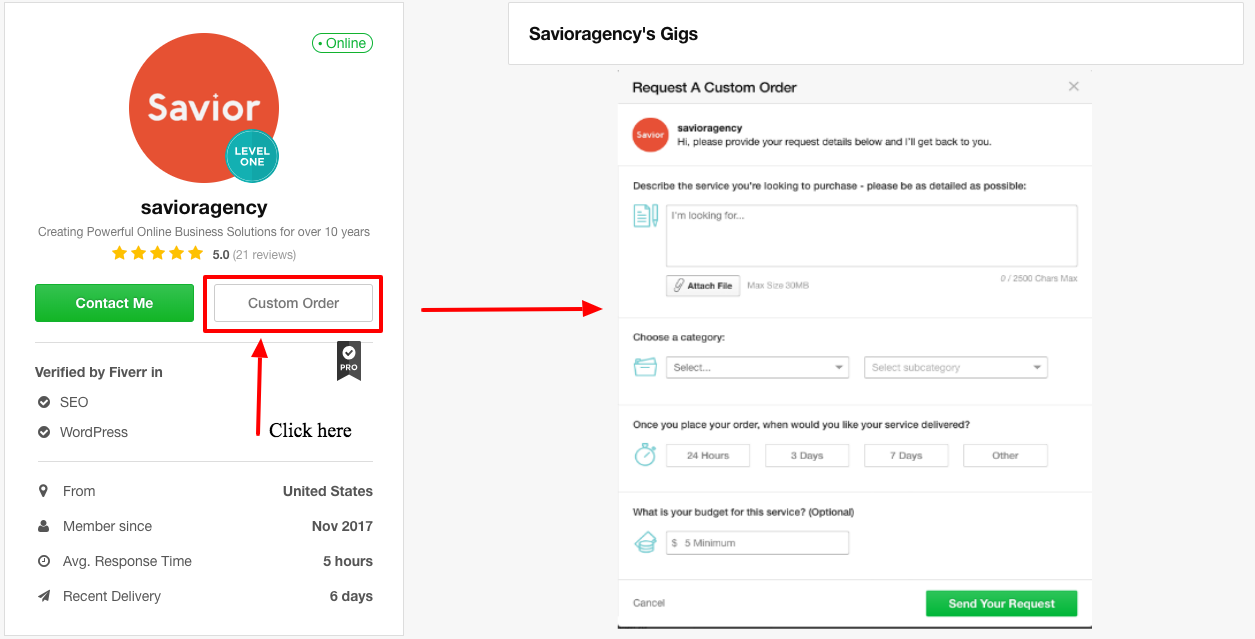The image size is (1255, 639).
Task: Click the savioragency avatar in the modal
Action: click(650, 134)
